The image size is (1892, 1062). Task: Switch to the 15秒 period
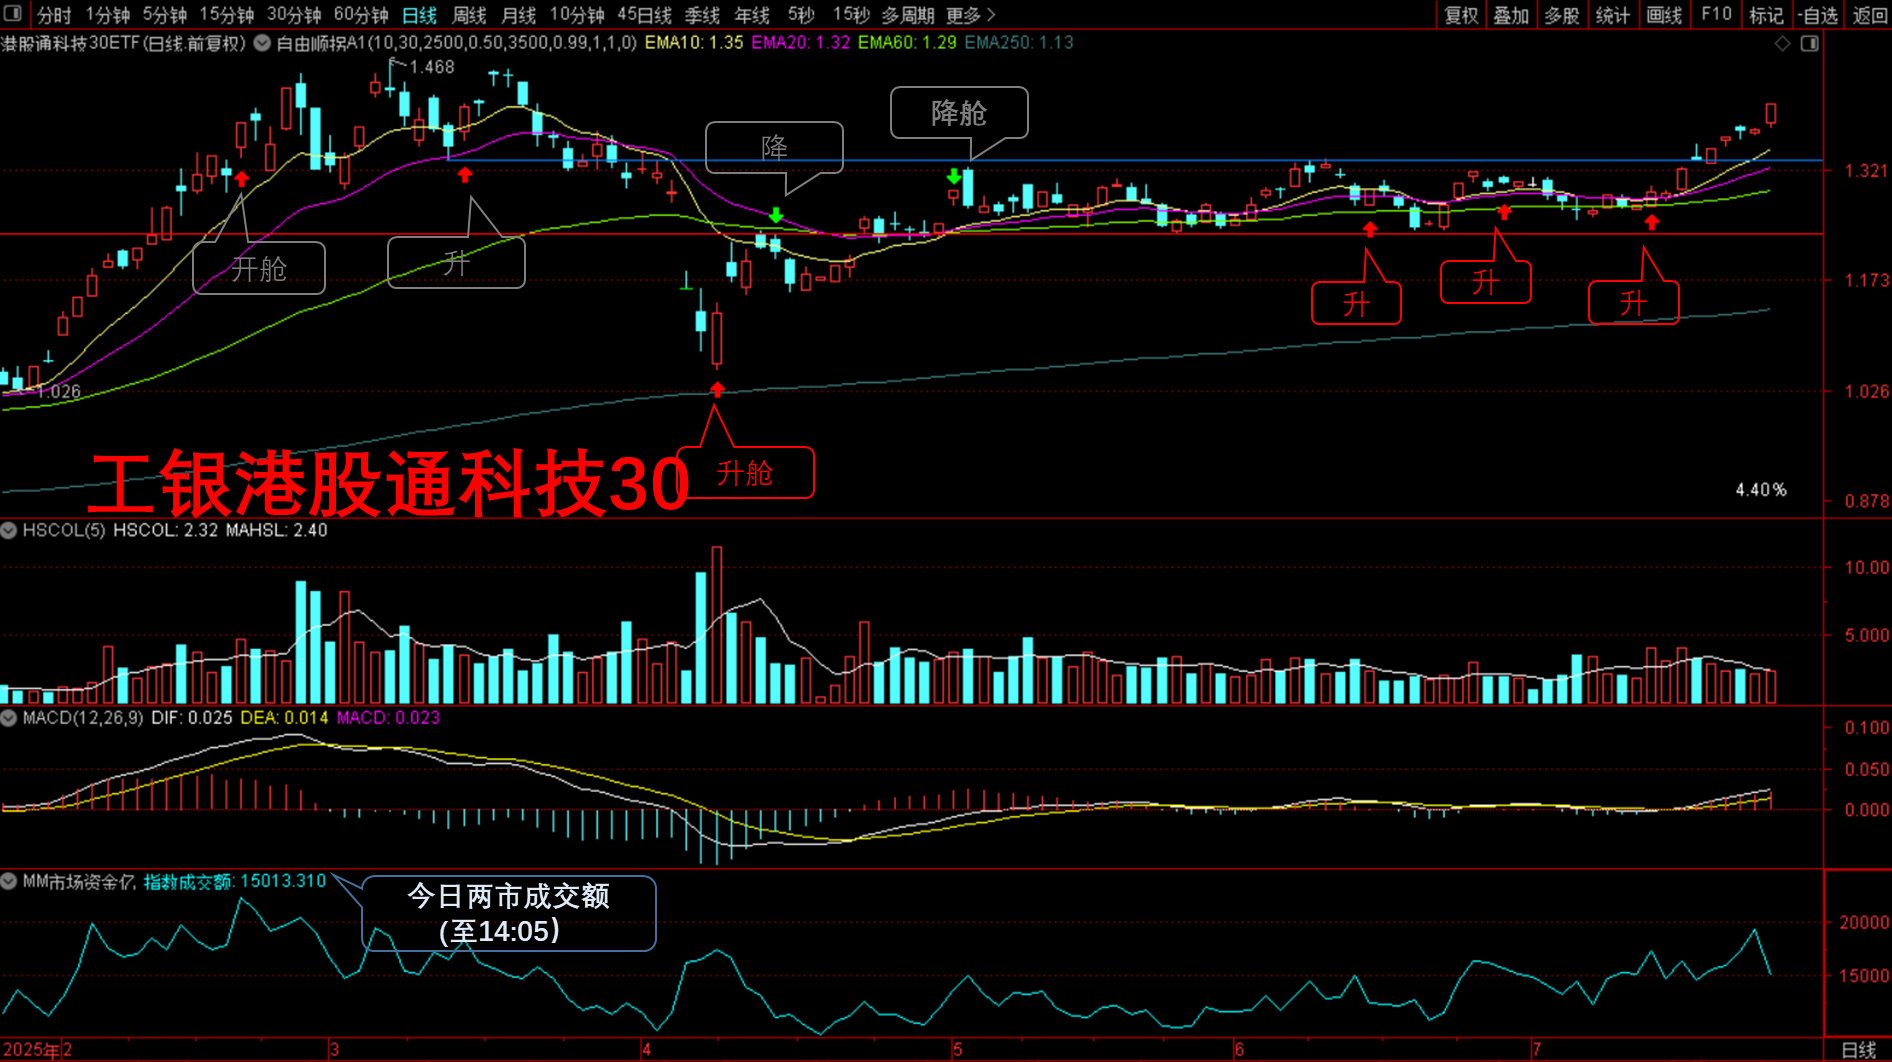[851, 15]
